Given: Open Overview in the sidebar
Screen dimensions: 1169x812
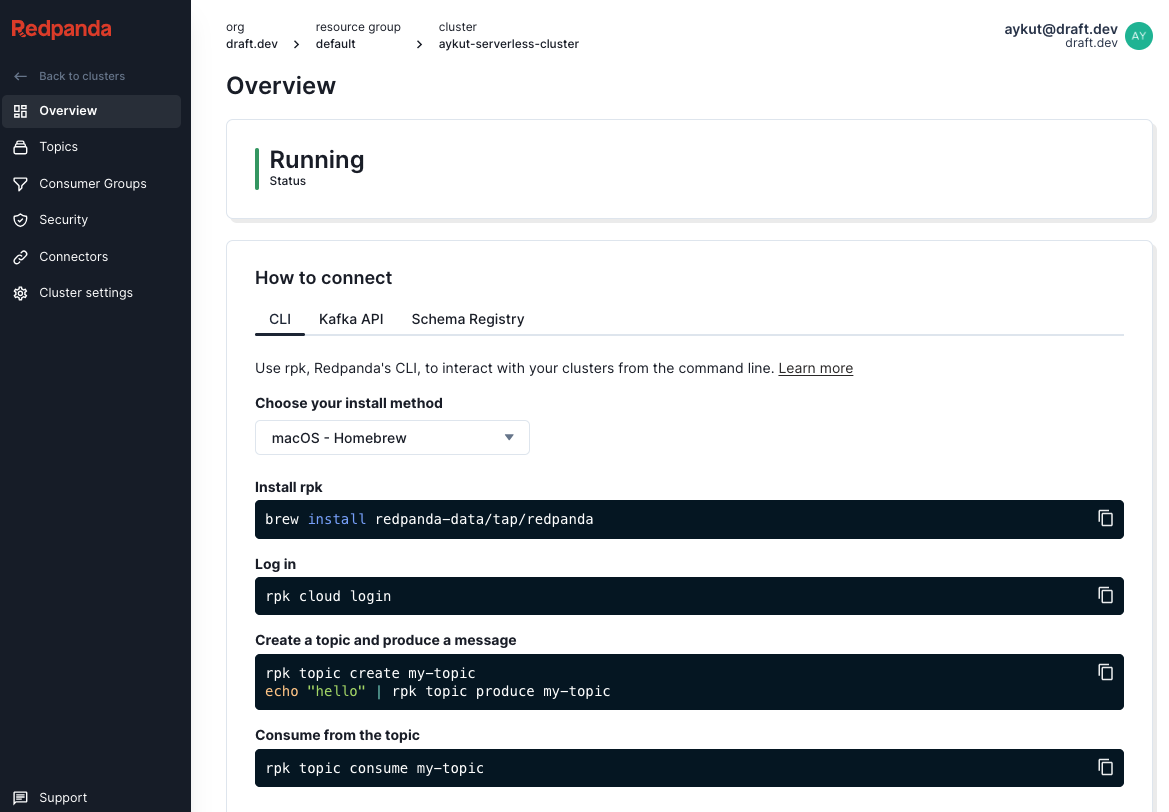Looking at the screenshot, I should (92, 111).
